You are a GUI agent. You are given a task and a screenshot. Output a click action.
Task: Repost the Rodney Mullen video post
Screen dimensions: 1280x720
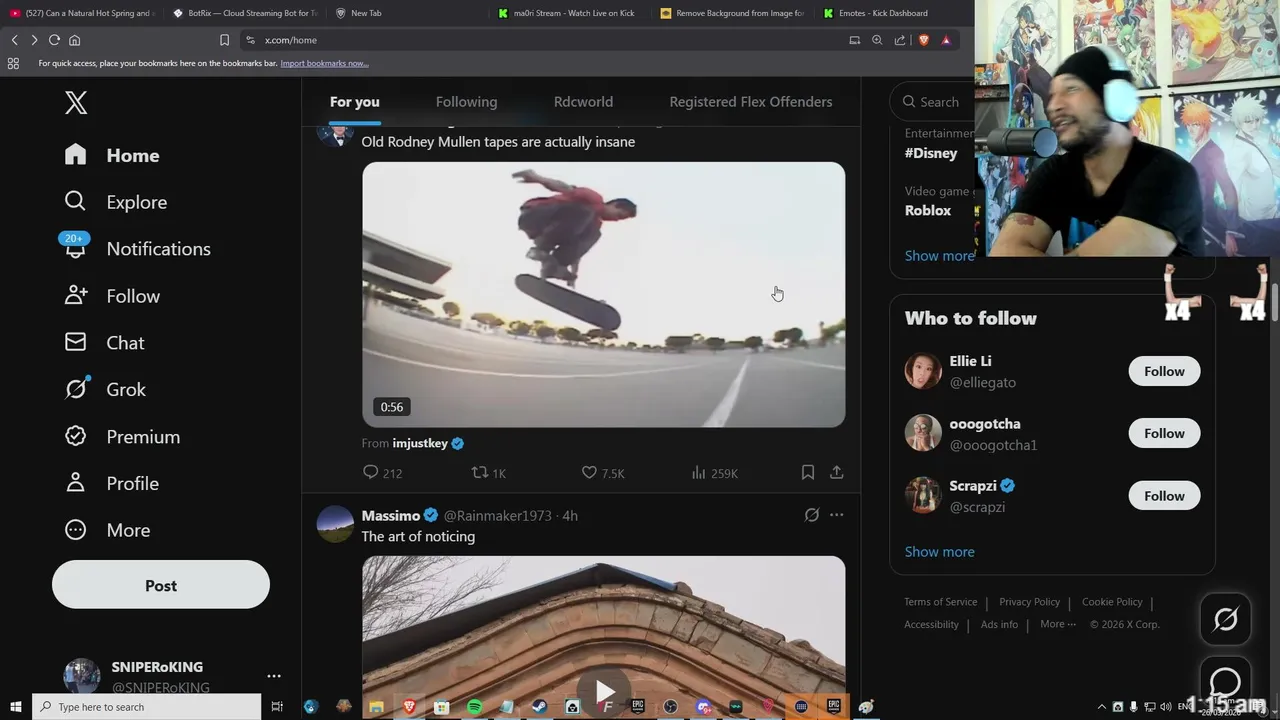click(488, 472)
